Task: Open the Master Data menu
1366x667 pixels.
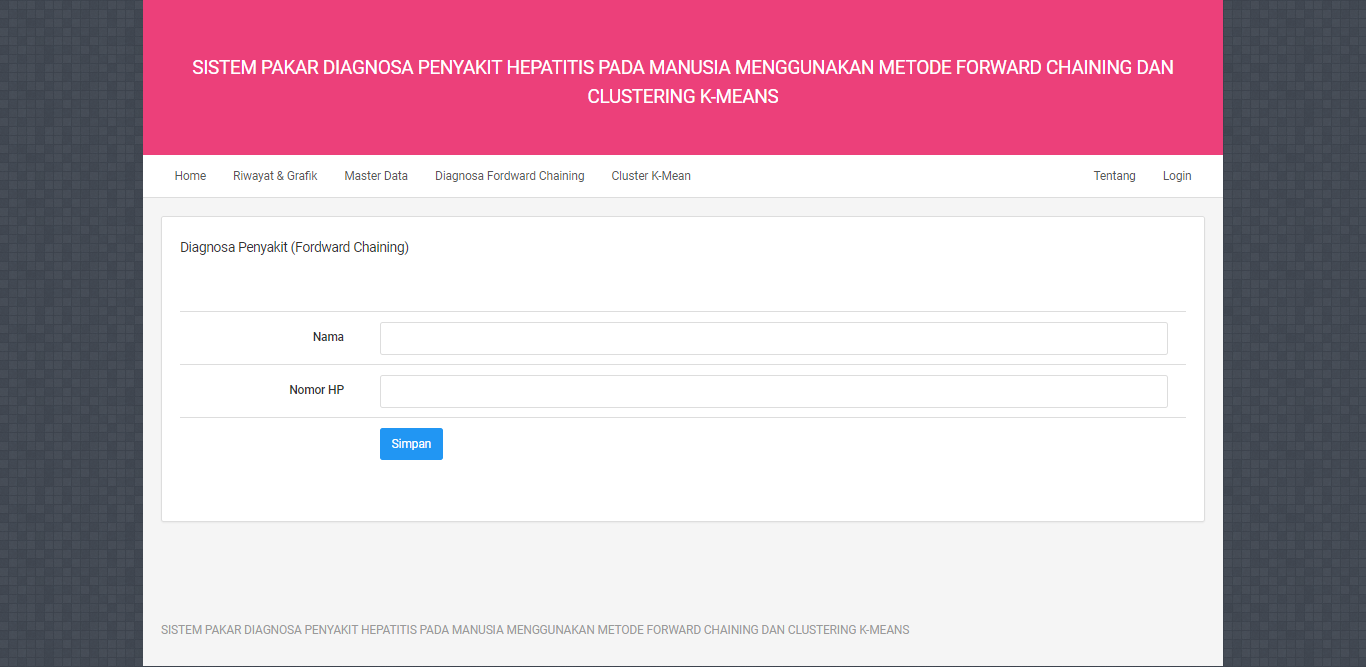Action: (x=376, y=176)
